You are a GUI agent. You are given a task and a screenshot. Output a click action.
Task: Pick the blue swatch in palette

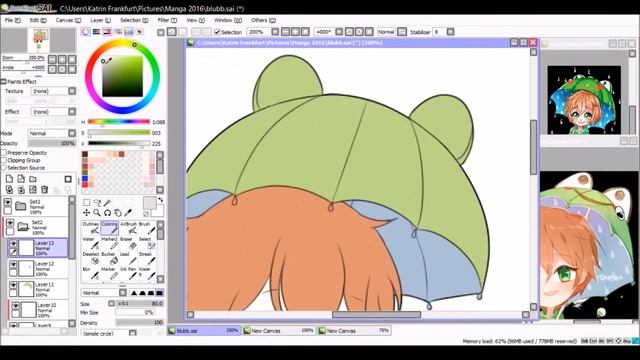85,178
